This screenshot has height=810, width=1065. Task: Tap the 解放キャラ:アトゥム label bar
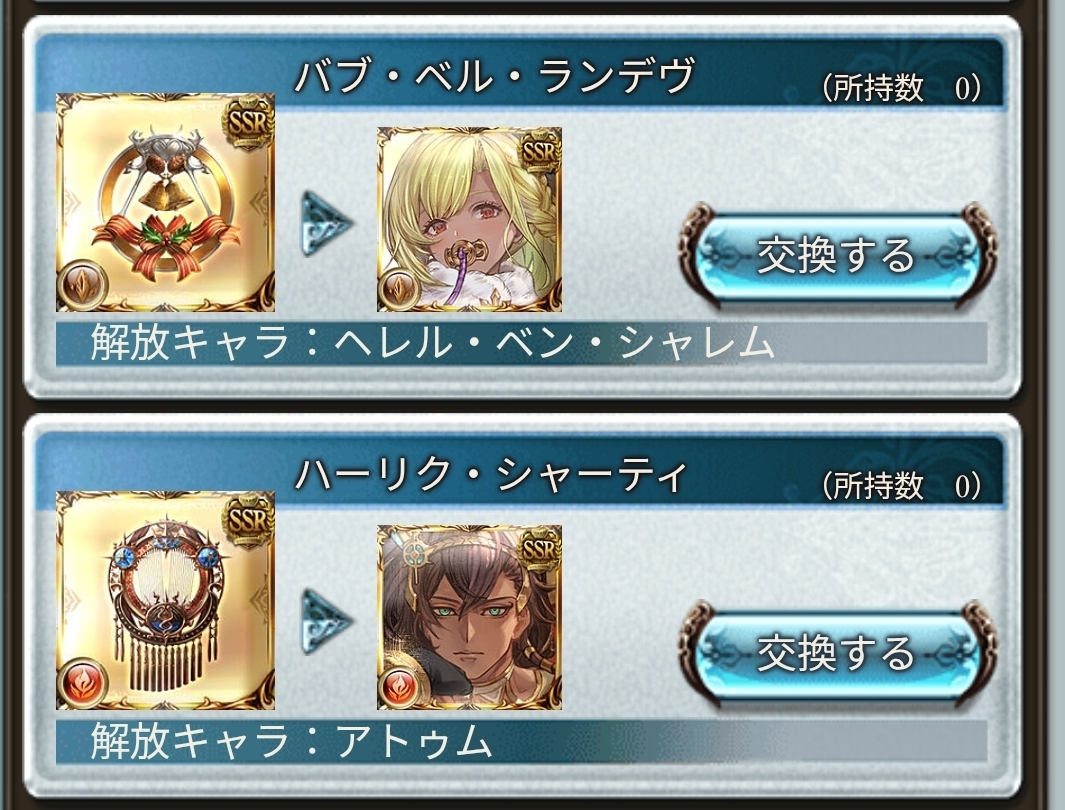click(x=521, y=740)
